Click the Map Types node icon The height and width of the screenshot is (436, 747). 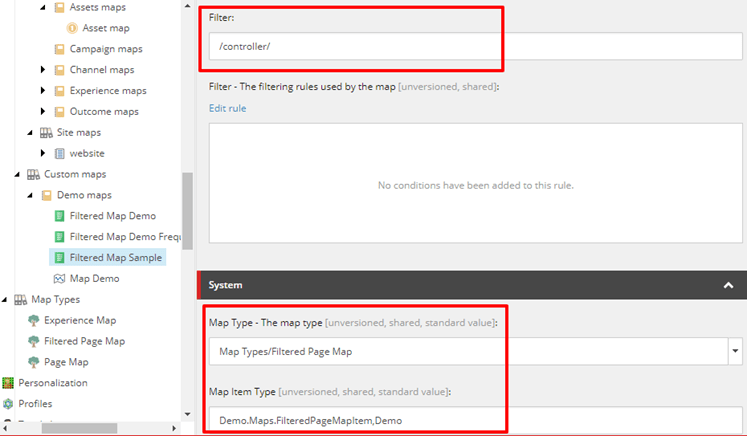(20, 300)
